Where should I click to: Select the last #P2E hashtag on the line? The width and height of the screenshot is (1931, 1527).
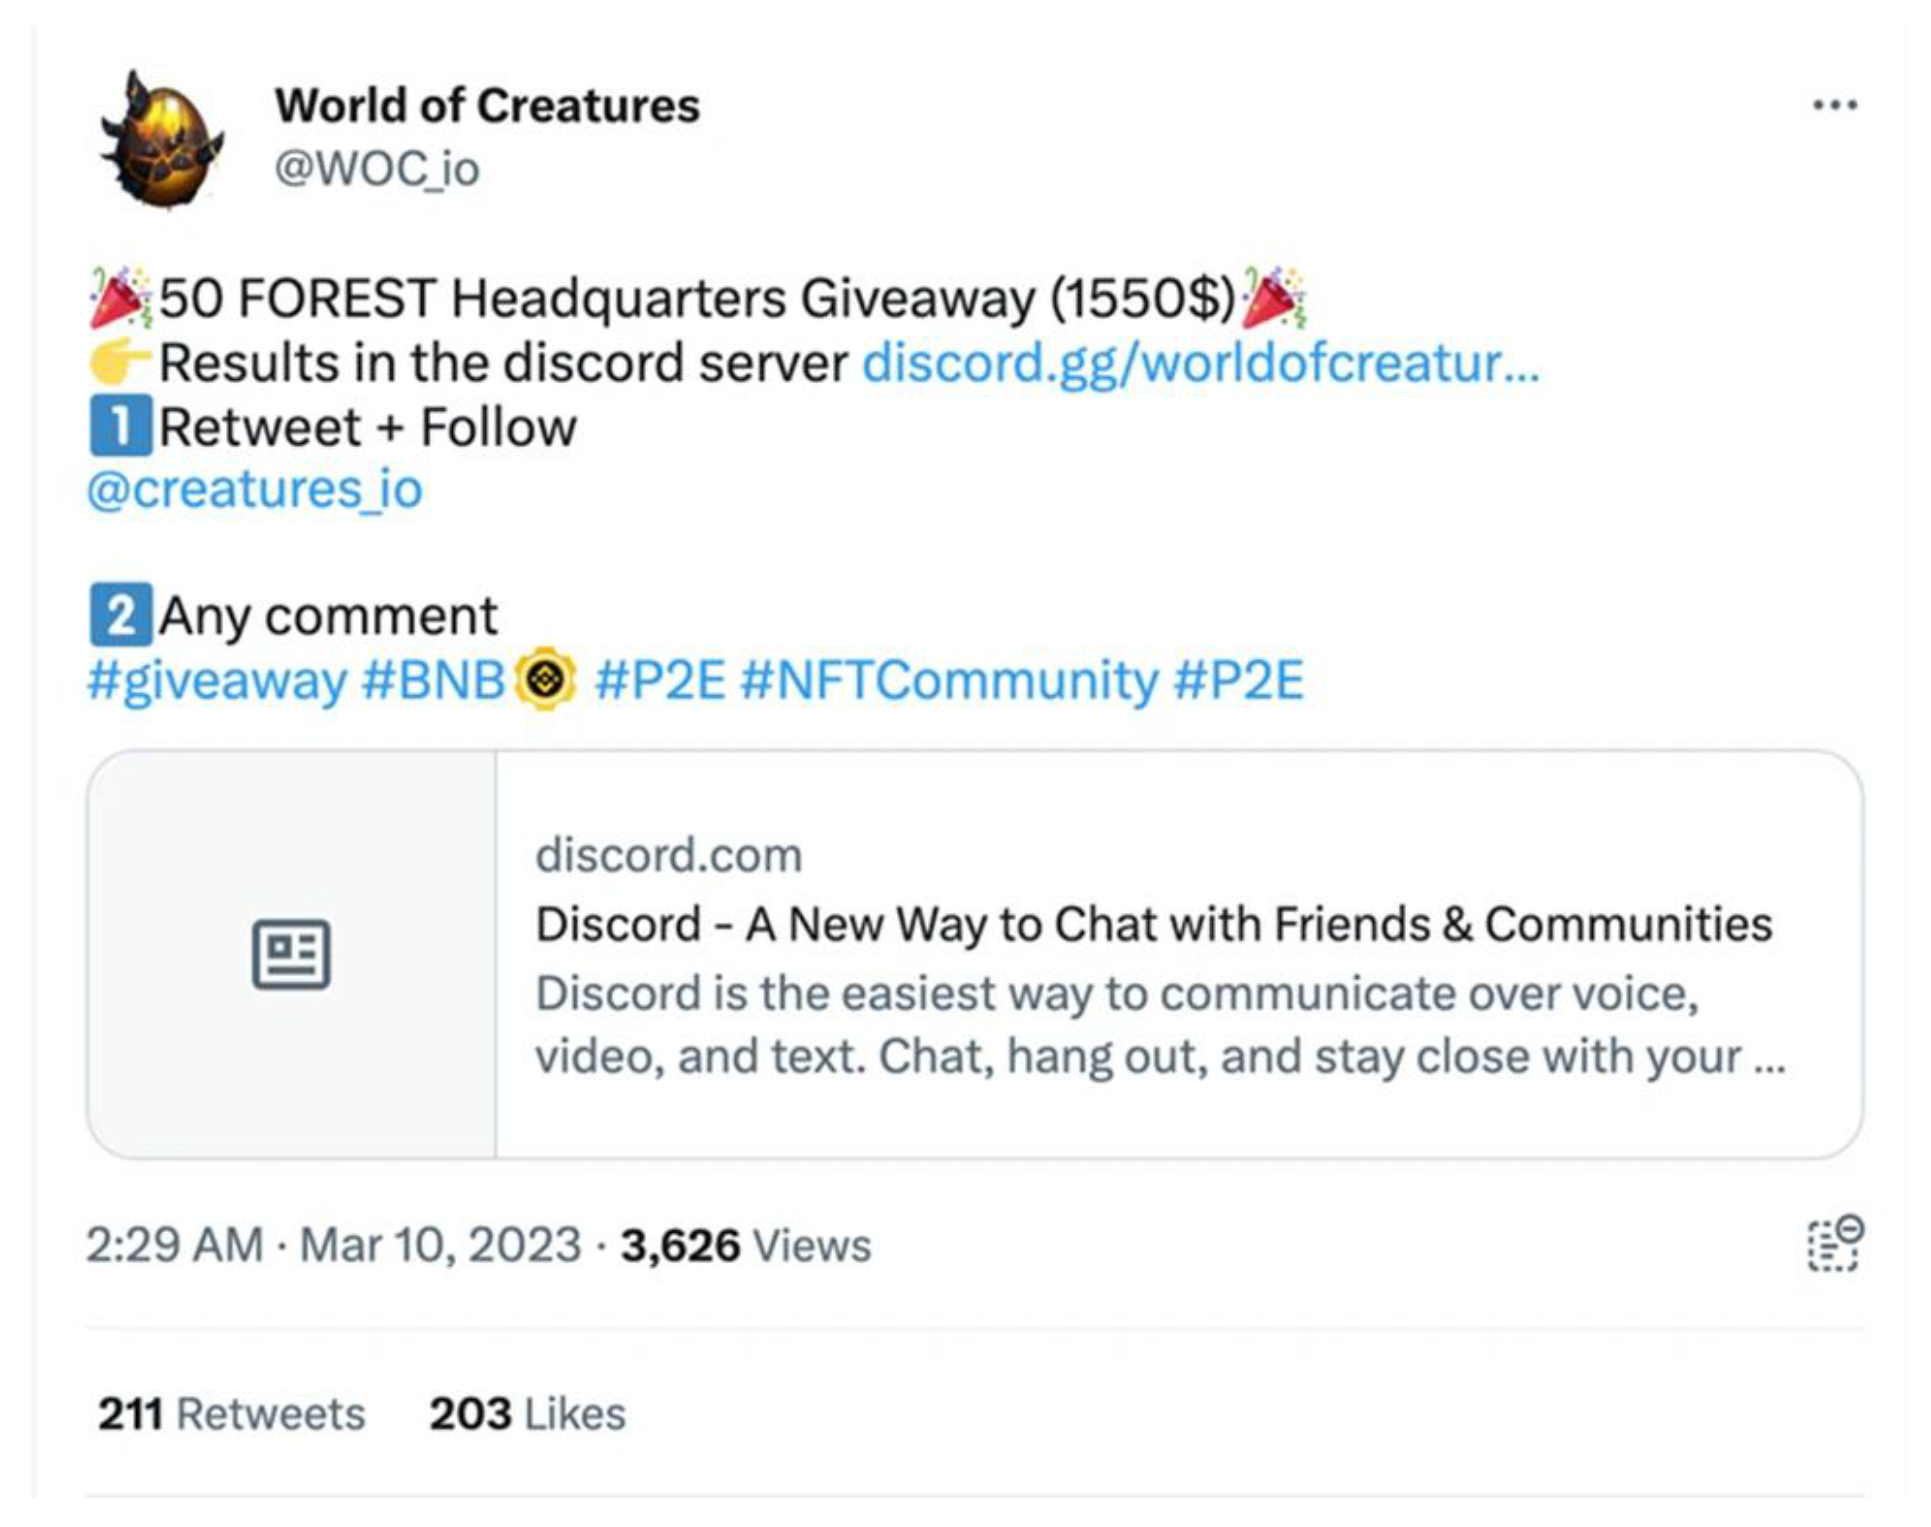pyautogui.click(x=1239, y=681)
